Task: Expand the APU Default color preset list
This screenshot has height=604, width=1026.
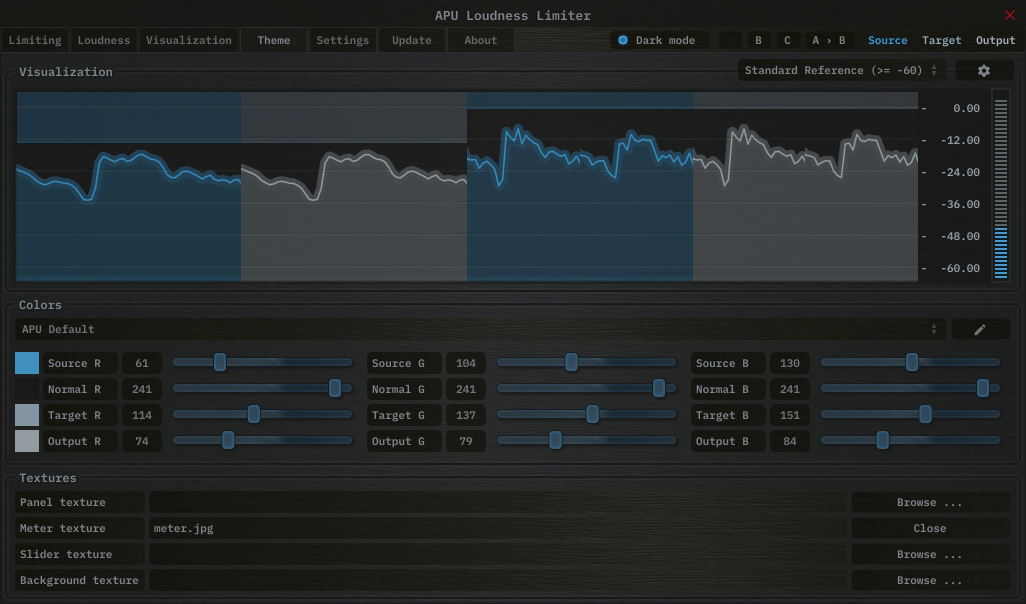Action: coord(480,329)
